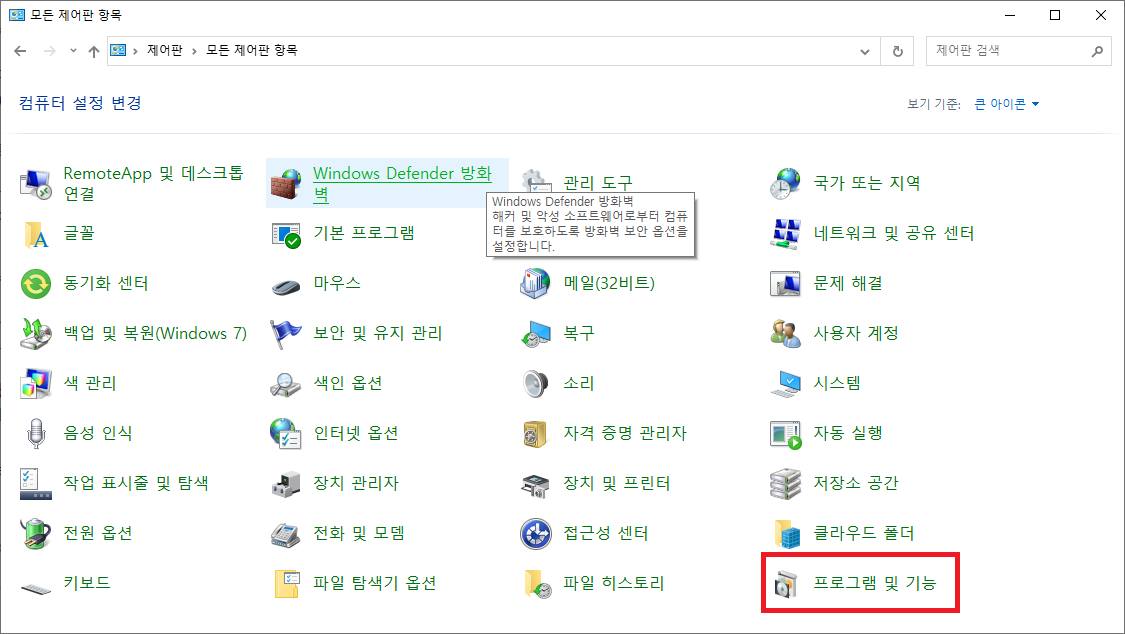This screenshot has width=1125, height=634.
Task: Open the 키보드 text link
Action: click(x=87, y=583)
